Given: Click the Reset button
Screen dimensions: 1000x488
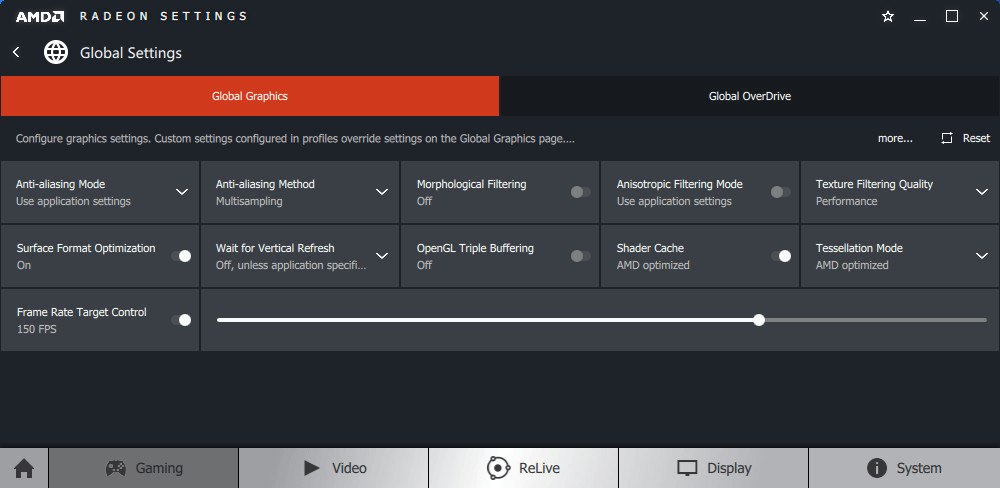Looking at the screenshot, I should click(966, 138).
